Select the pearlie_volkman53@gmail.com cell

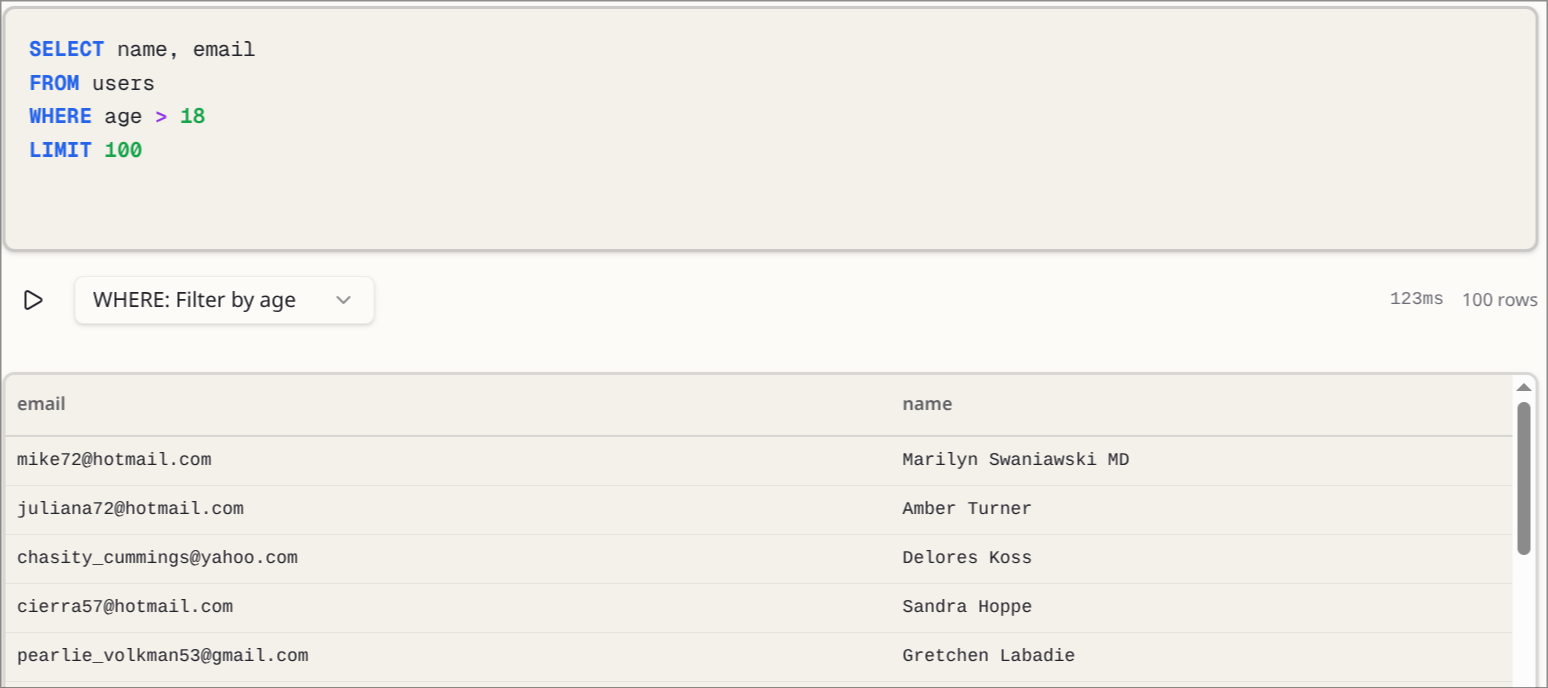[x=162, y=656]
